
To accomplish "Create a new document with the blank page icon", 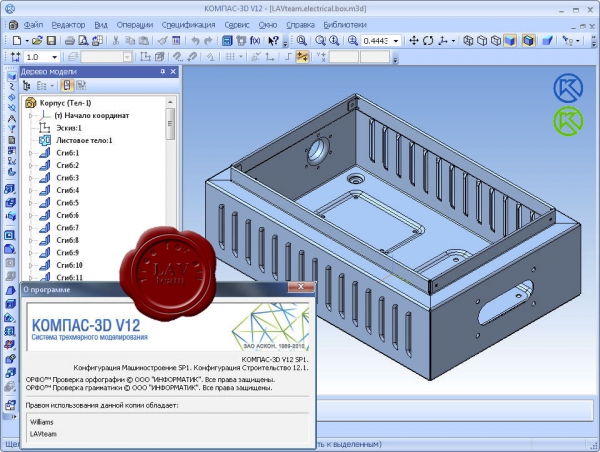I will (17, 41).
